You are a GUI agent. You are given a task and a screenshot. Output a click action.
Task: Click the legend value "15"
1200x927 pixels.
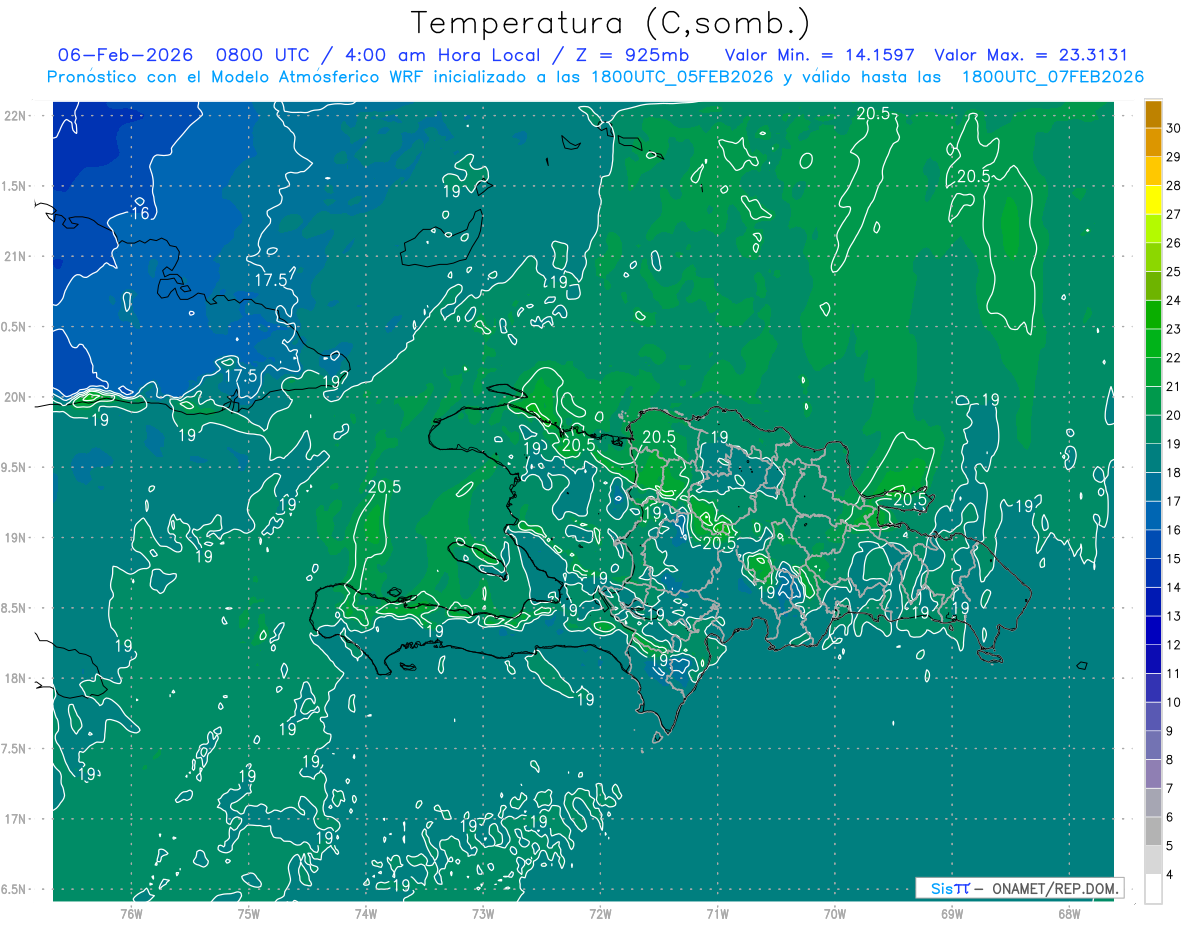point(1173,559)
